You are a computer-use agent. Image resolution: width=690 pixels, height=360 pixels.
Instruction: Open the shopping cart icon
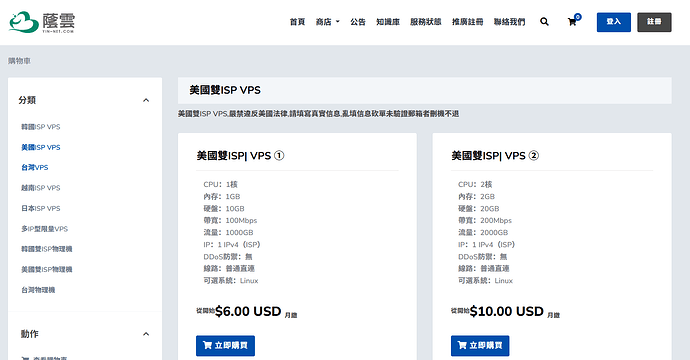coord(573,21)
